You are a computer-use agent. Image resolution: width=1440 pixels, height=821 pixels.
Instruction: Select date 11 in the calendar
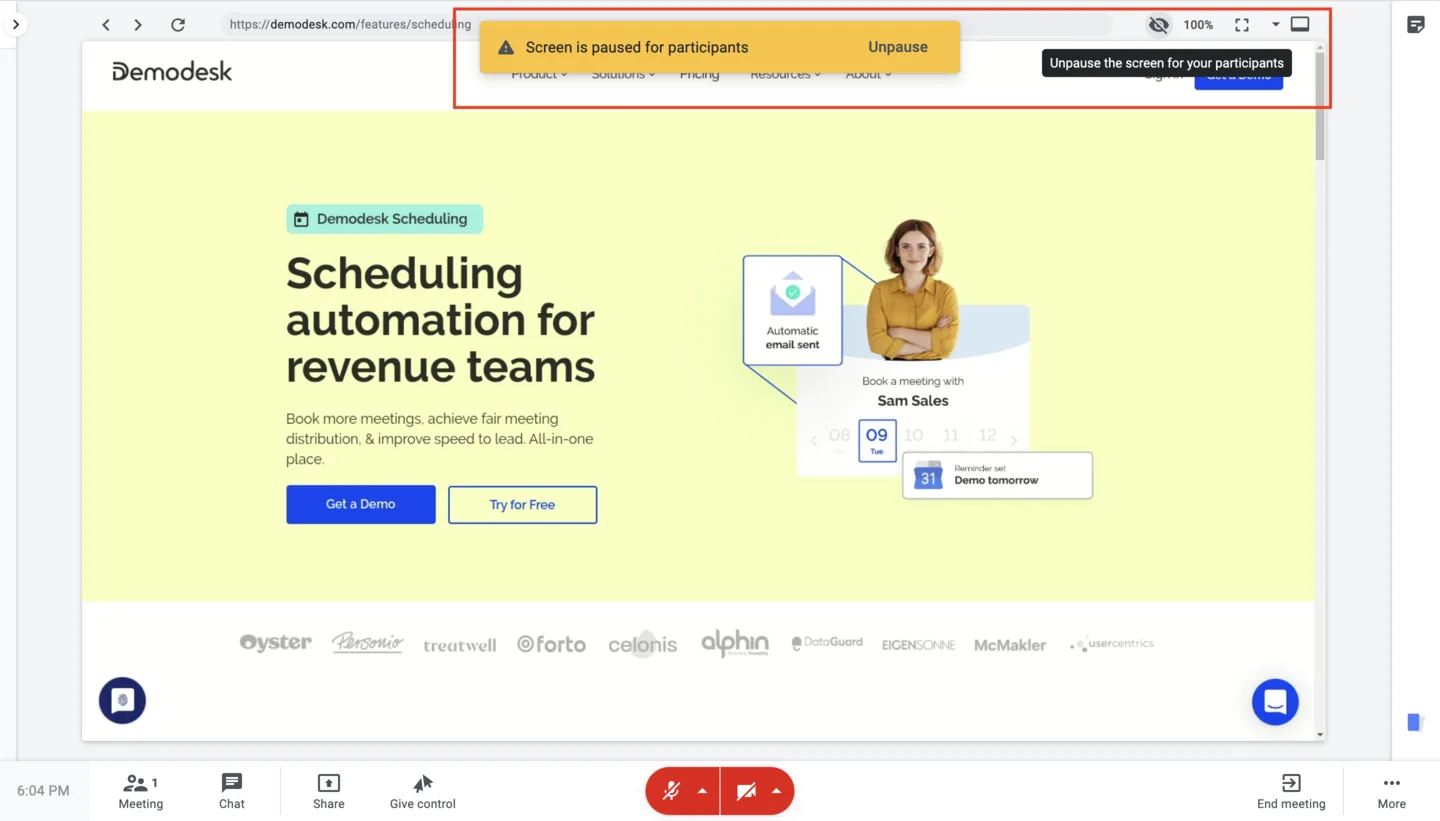[951, 436]
